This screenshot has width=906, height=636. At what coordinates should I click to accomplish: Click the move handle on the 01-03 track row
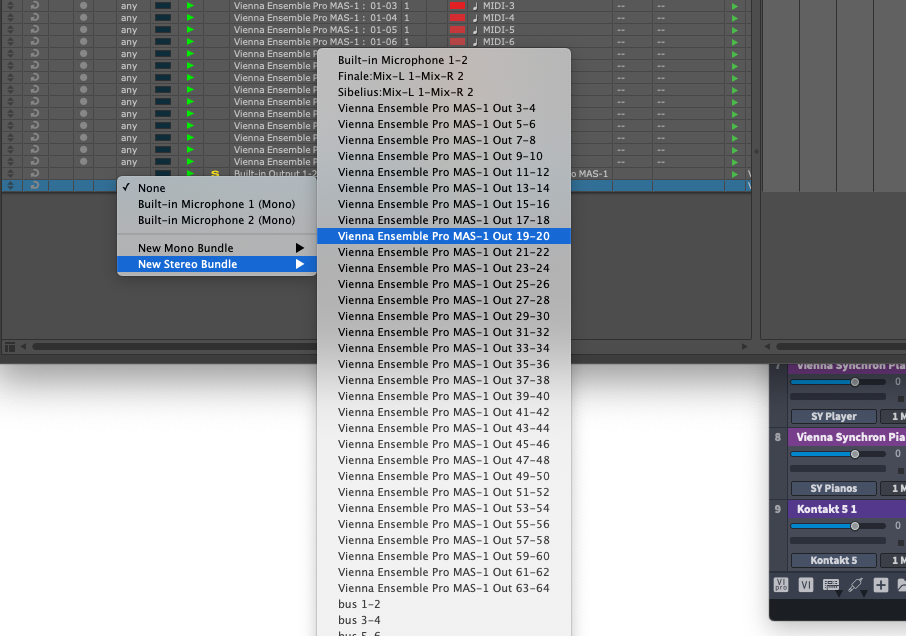click(10, 6)
